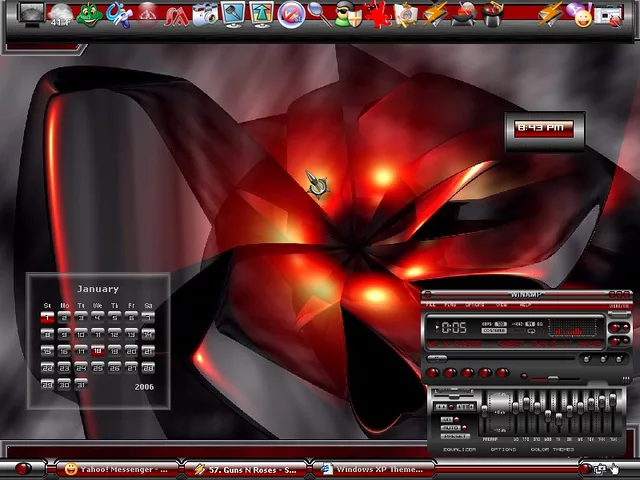Toggle the equalizer AUTO button

(452, 427)
